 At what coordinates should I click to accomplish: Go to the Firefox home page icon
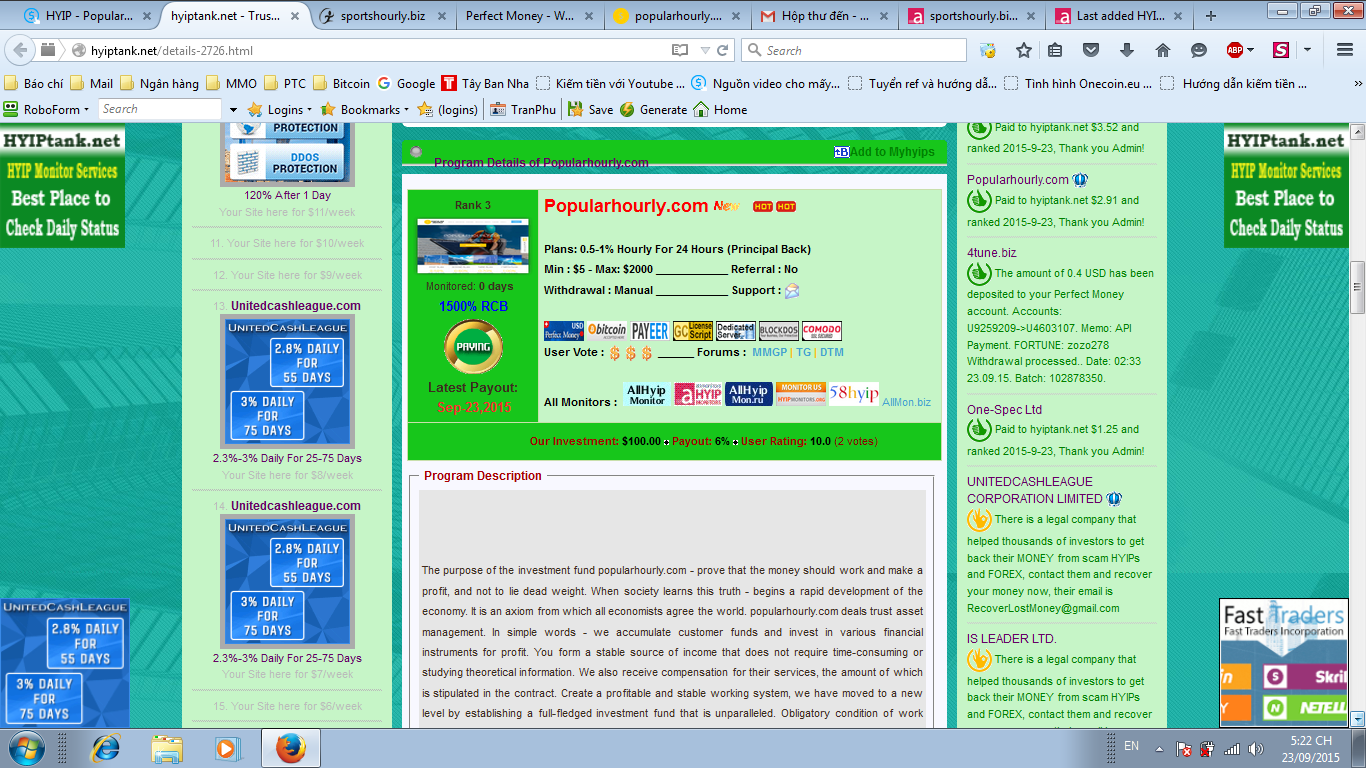click(x=1162, y=50)
